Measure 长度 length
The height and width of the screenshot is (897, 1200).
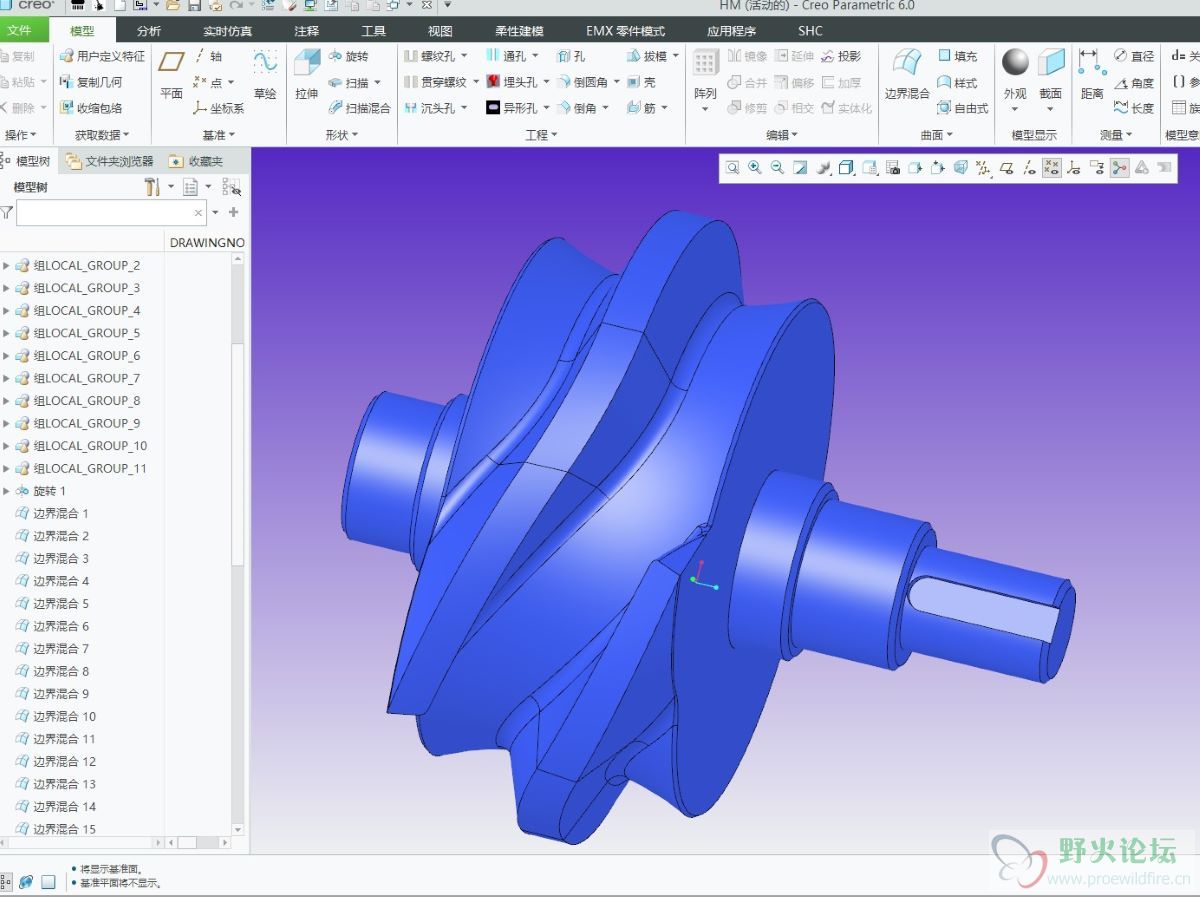pos(1134,108)
